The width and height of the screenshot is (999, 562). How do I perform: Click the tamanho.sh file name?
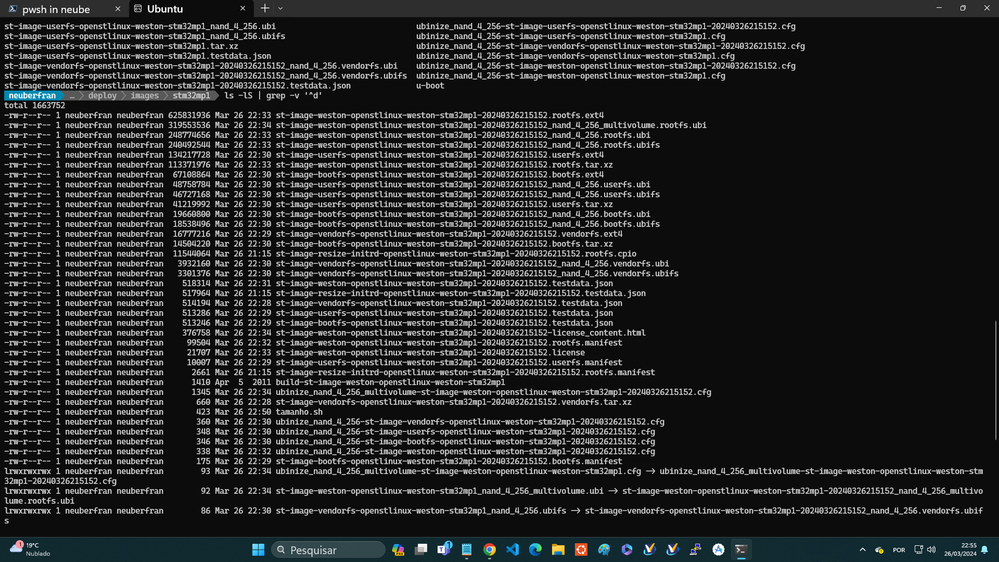299,412
